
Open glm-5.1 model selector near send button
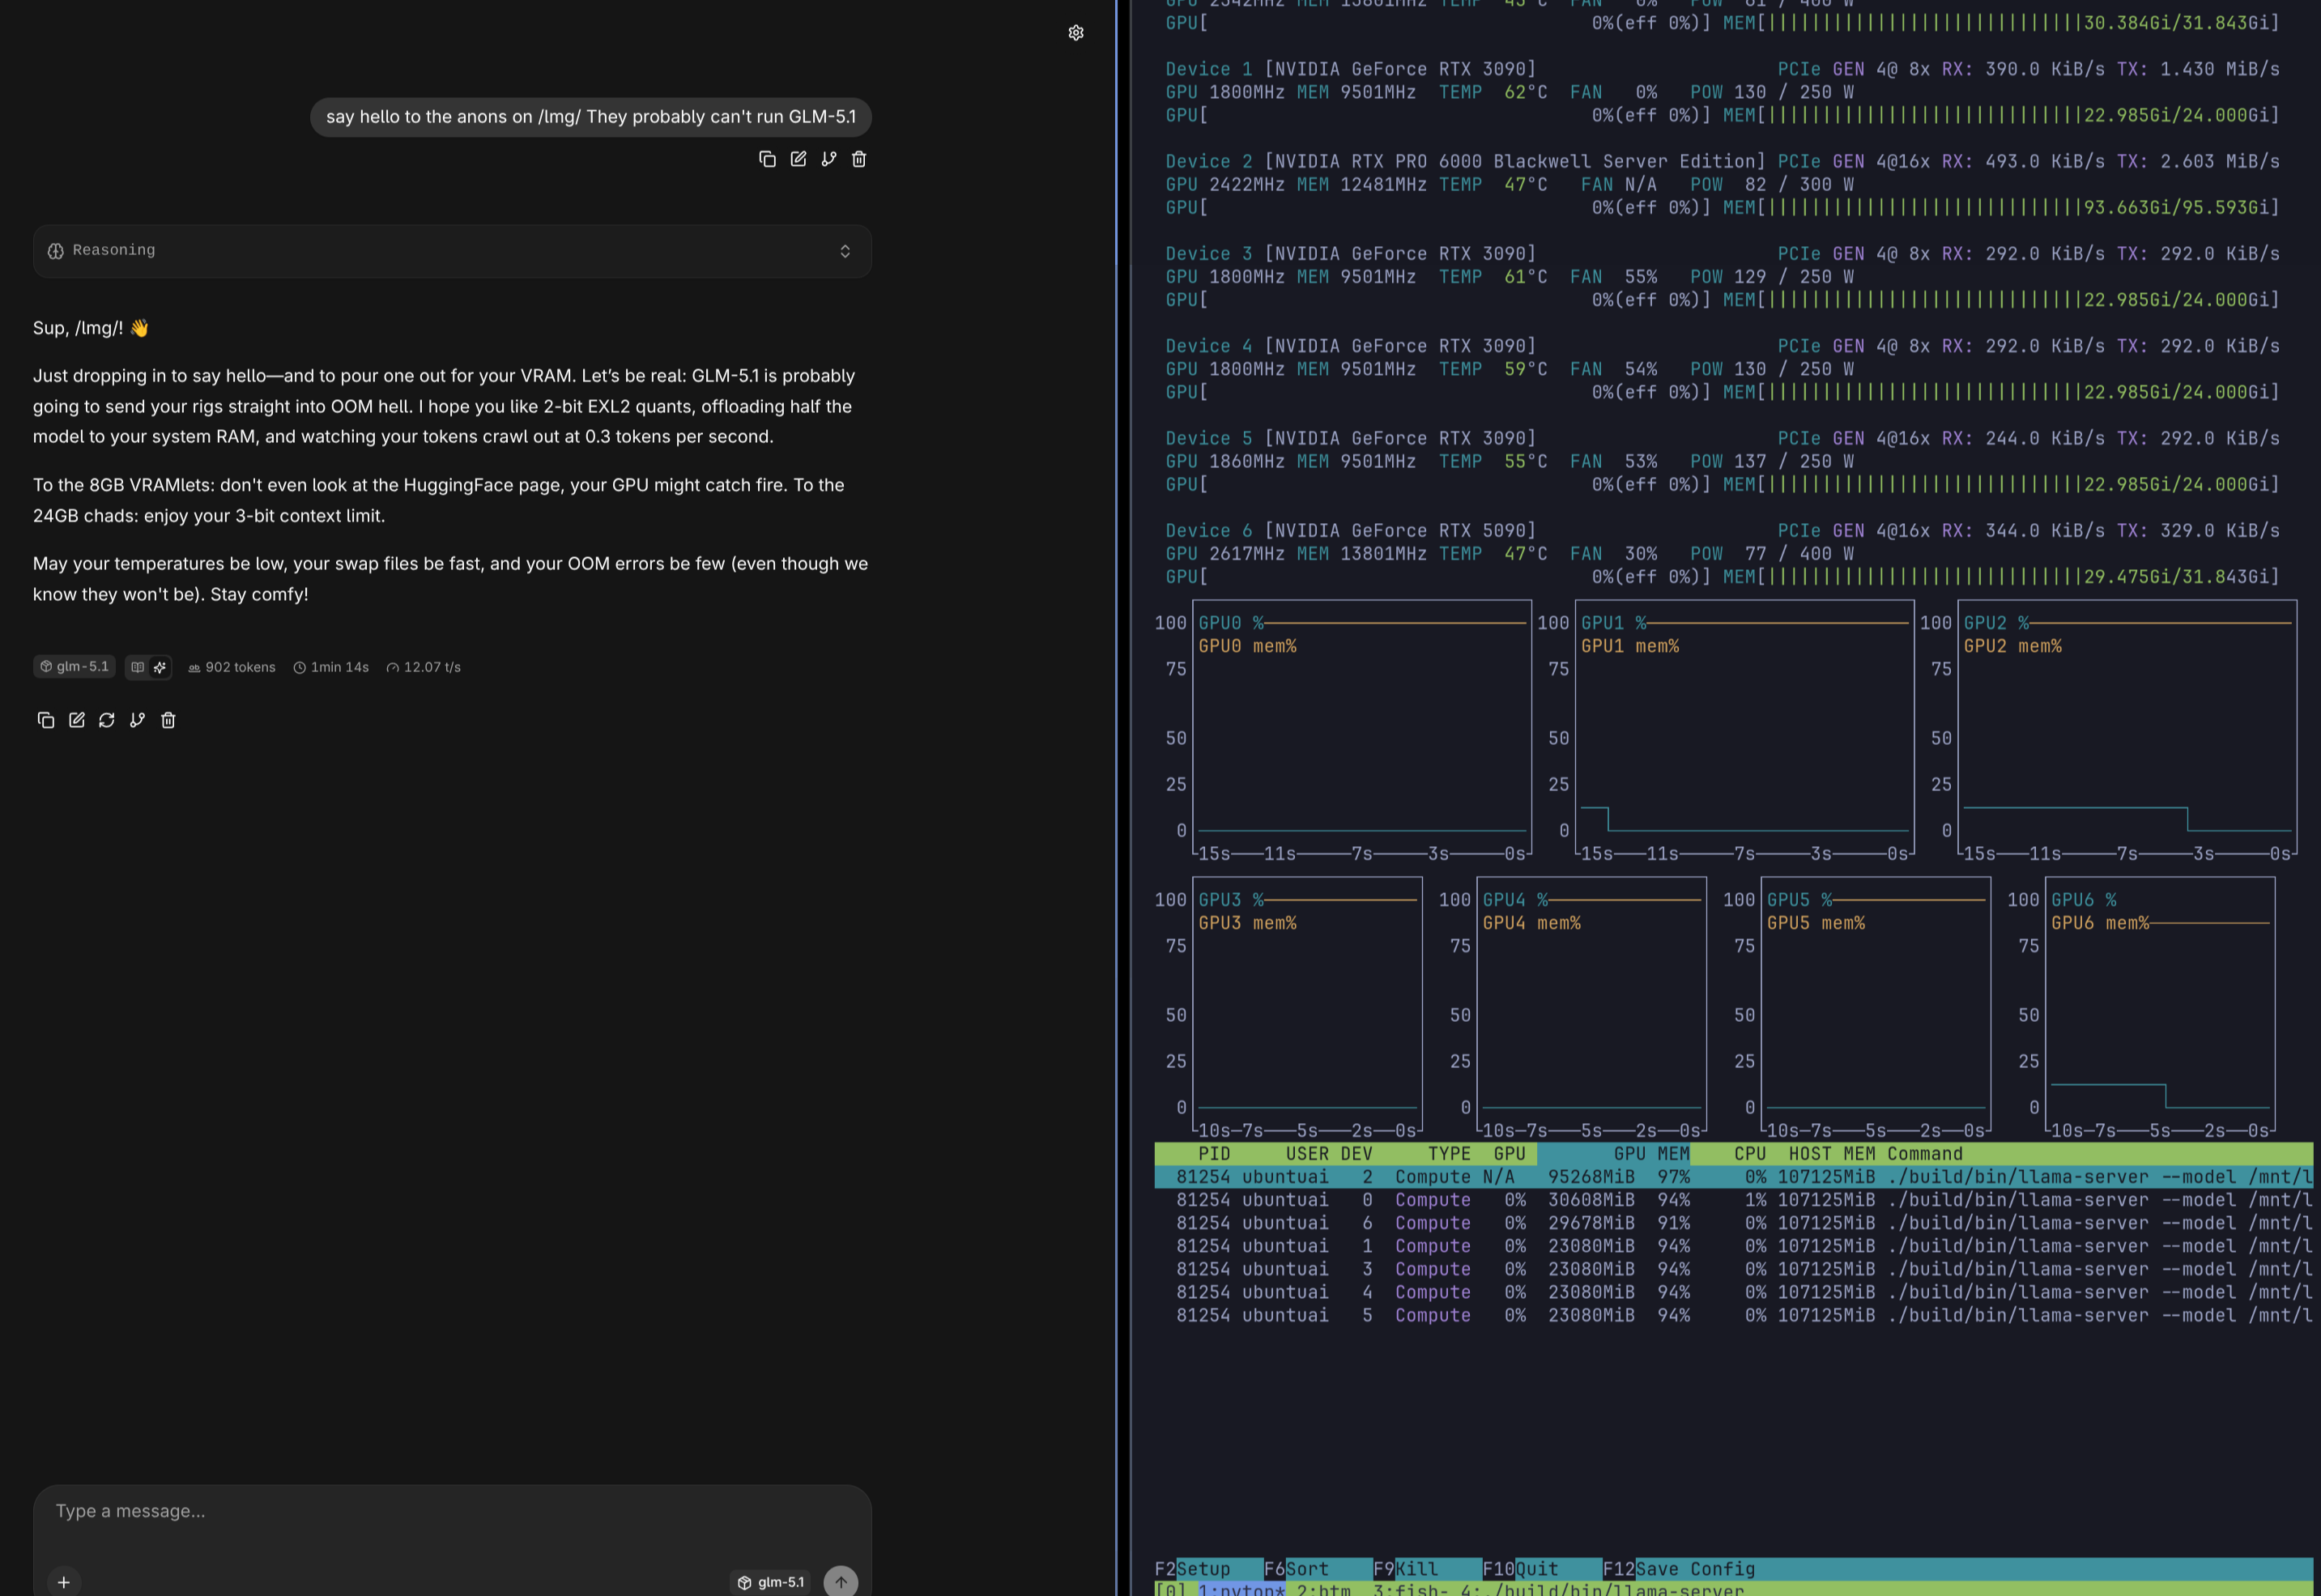click(x=771, y=1581)
